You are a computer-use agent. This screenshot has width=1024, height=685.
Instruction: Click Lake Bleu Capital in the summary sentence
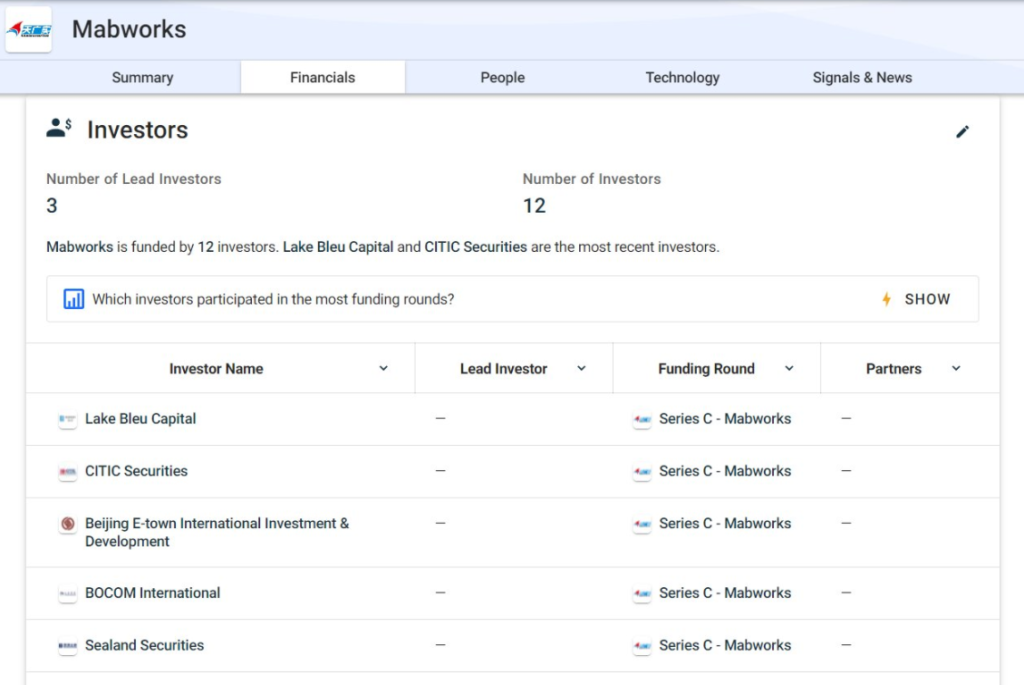(x=338, y=247)
